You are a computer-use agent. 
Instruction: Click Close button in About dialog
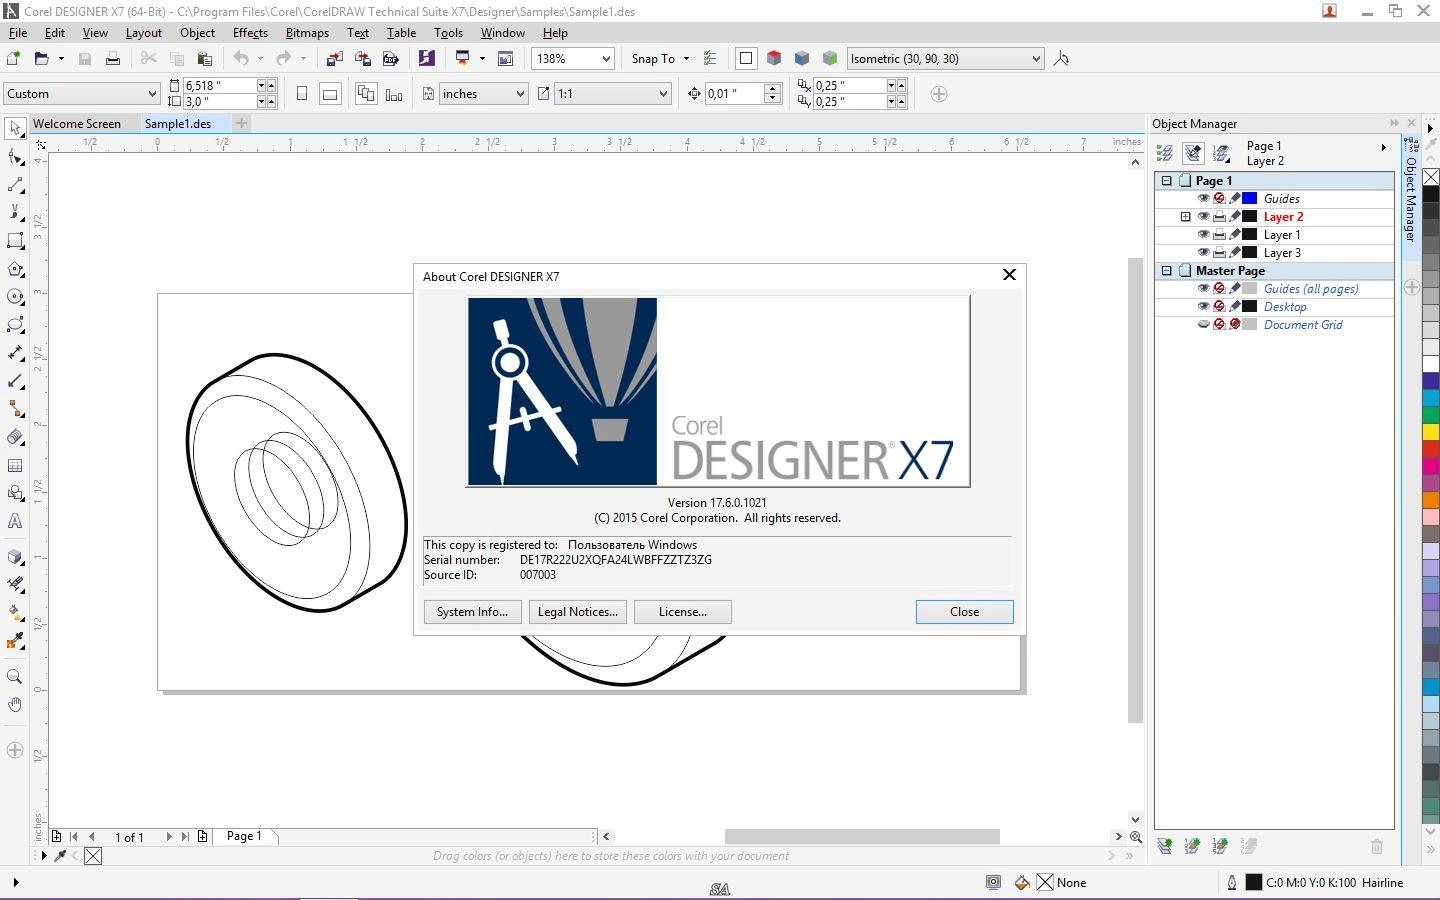965,612
